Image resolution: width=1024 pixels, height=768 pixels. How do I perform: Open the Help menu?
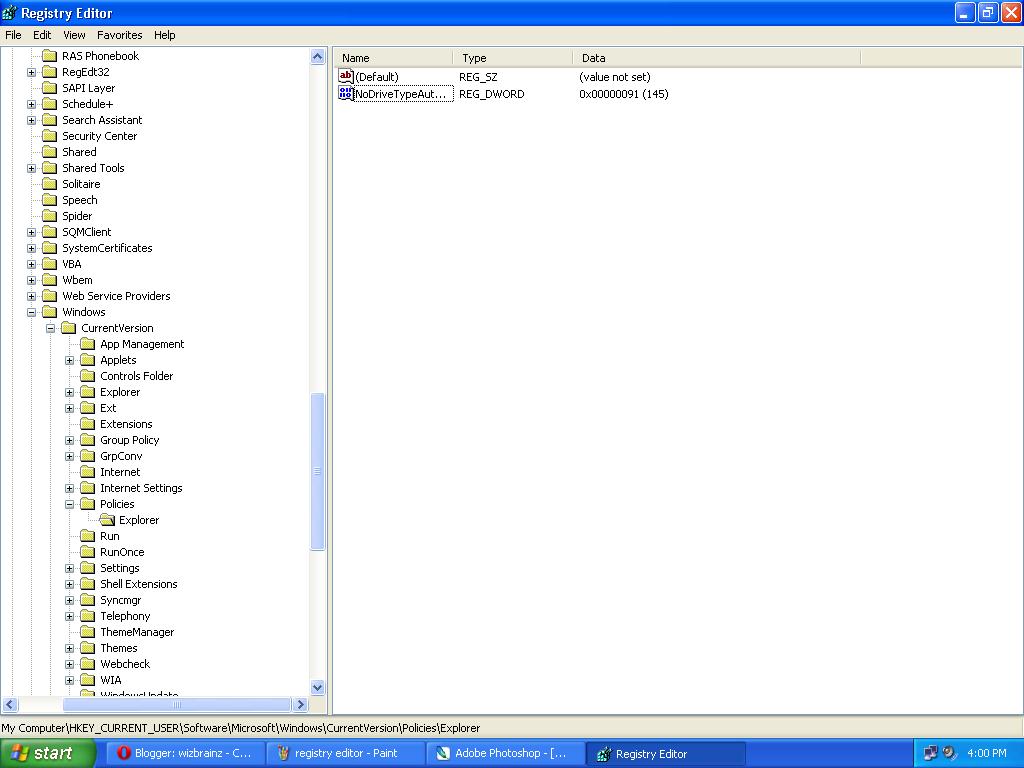tap(165, 35)
